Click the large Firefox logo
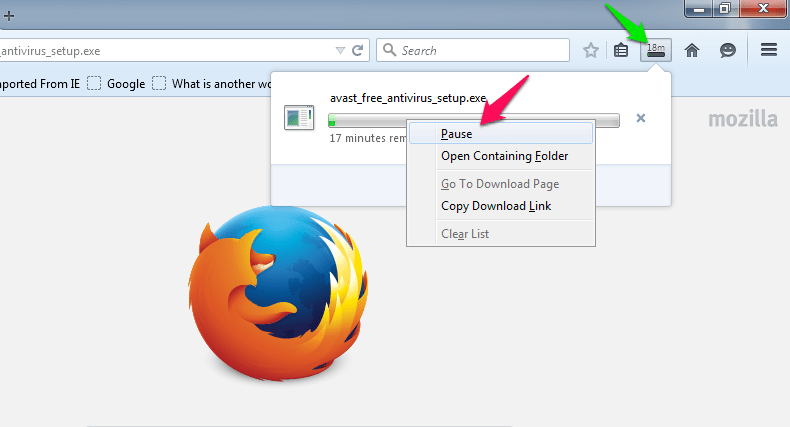Viewport: 790px width, 427px height. [x=278, y=294]
